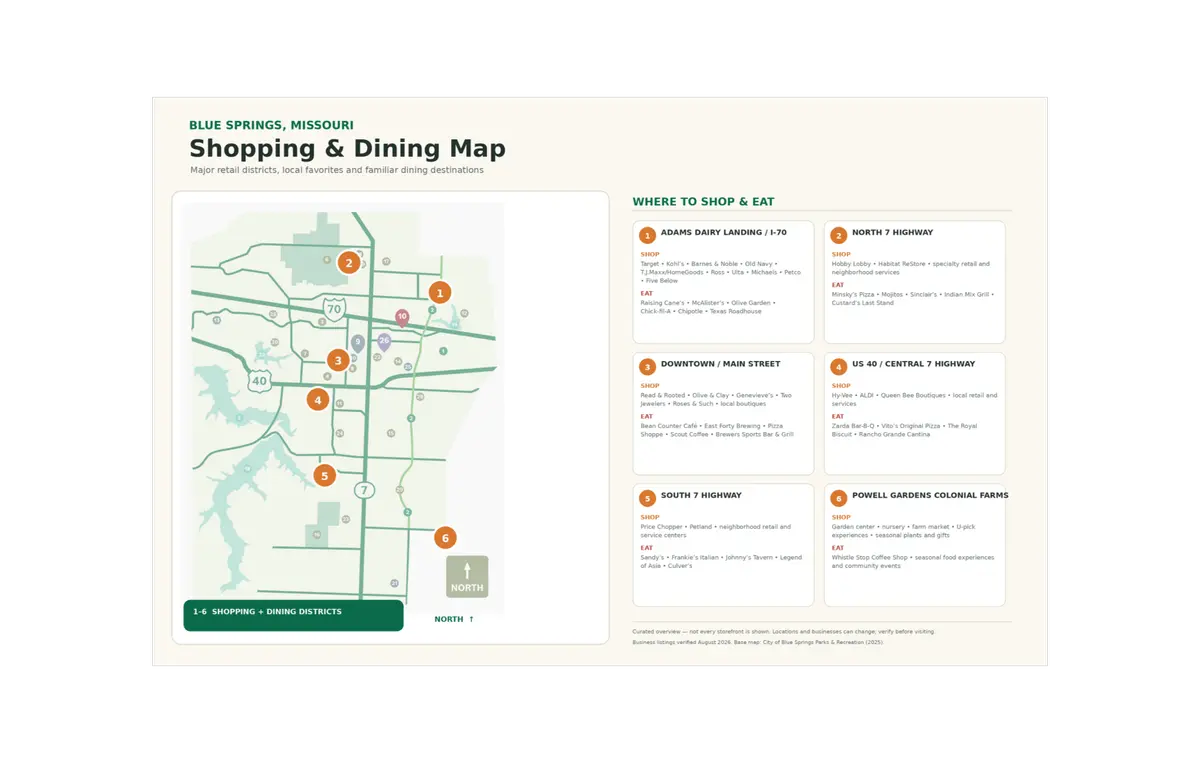Viewport: 1200px width, 763px height.
Task: Click EAT label in South 7 Highway card
Action: 647,548
